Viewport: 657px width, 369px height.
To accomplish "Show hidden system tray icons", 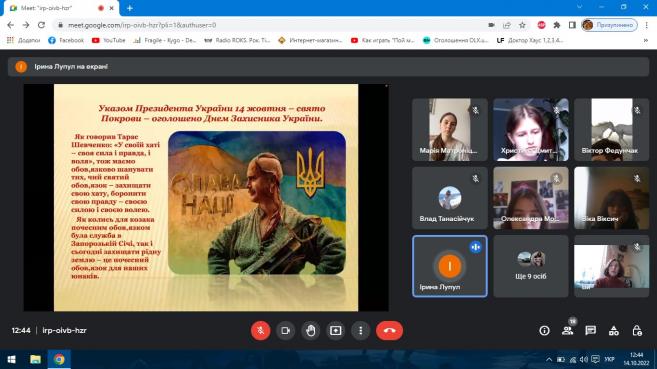I will pos(548,359).
